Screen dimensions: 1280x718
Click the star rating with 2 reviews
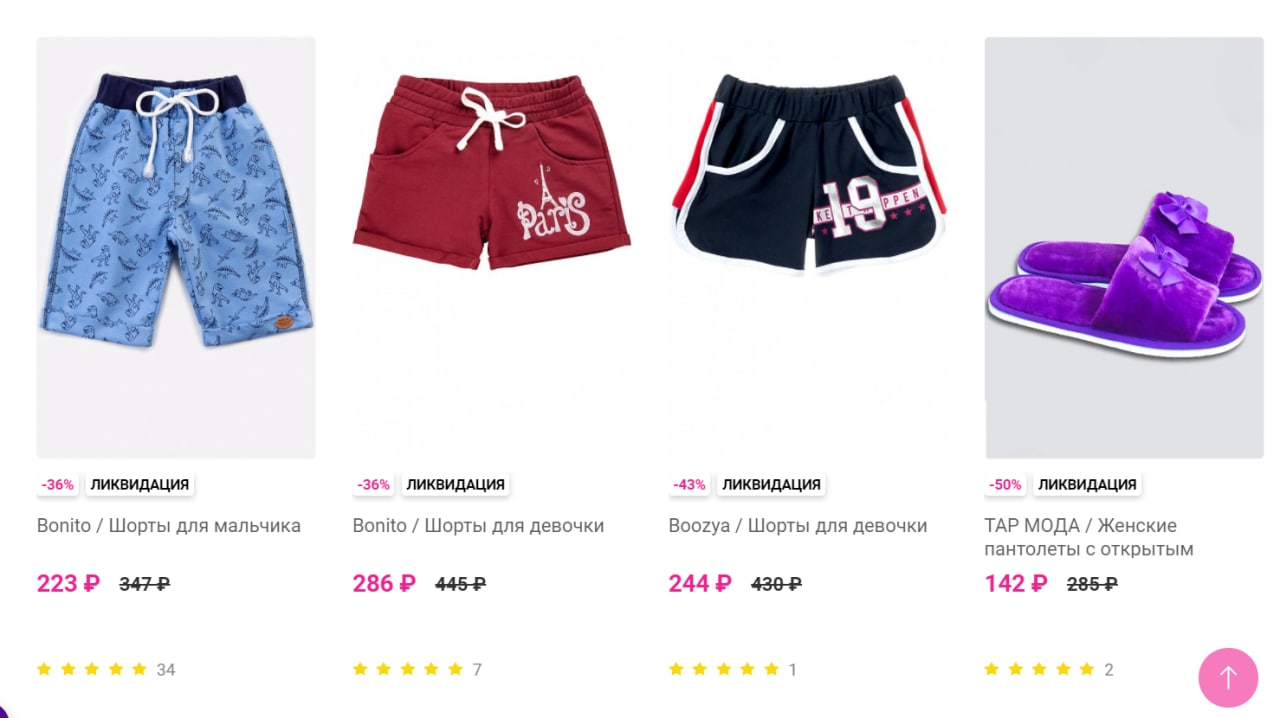(1049, 670)
